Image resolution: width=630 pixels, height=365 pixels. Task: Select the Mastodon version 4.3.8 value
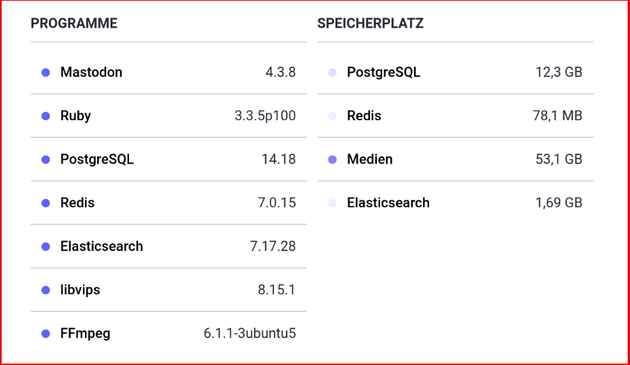(x=280, y=72)
